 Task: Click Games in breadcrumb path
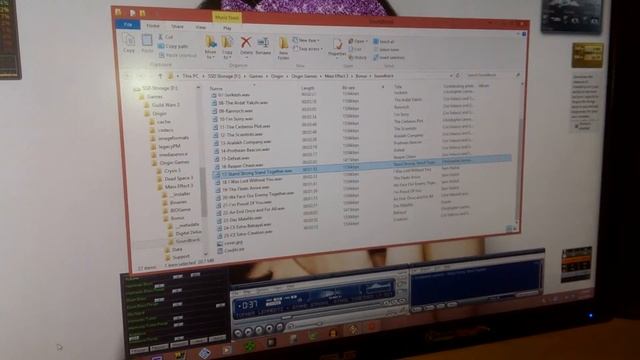(256, 76)
